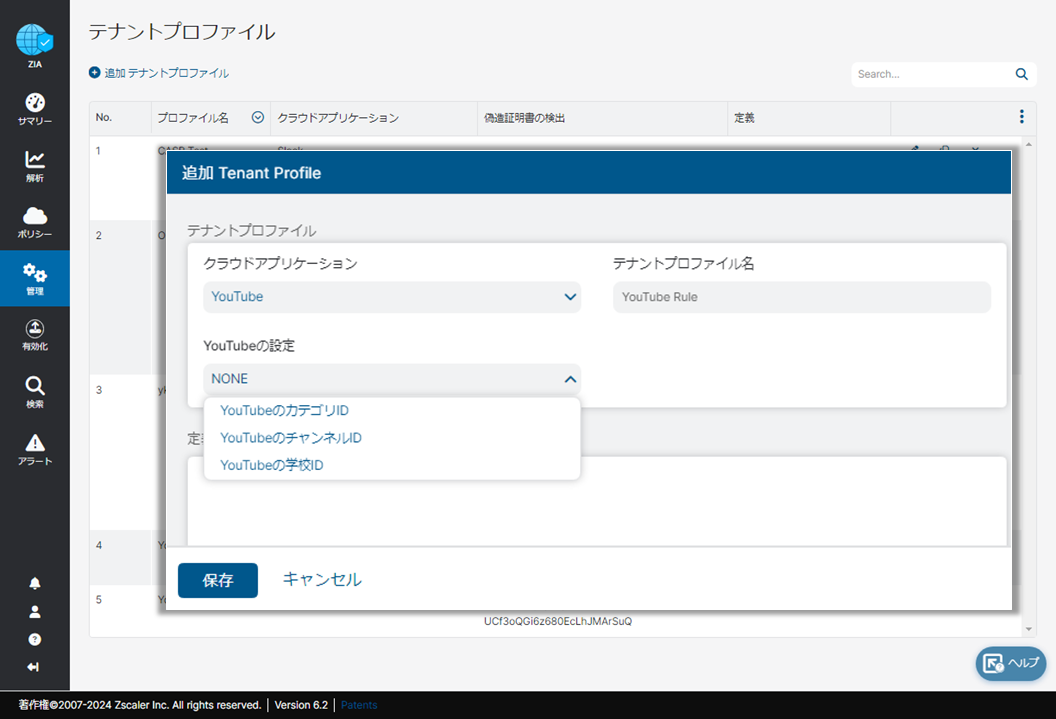Open the 有効化 activation icon
Screen dimensions: 1056x719
coord(35,329)
